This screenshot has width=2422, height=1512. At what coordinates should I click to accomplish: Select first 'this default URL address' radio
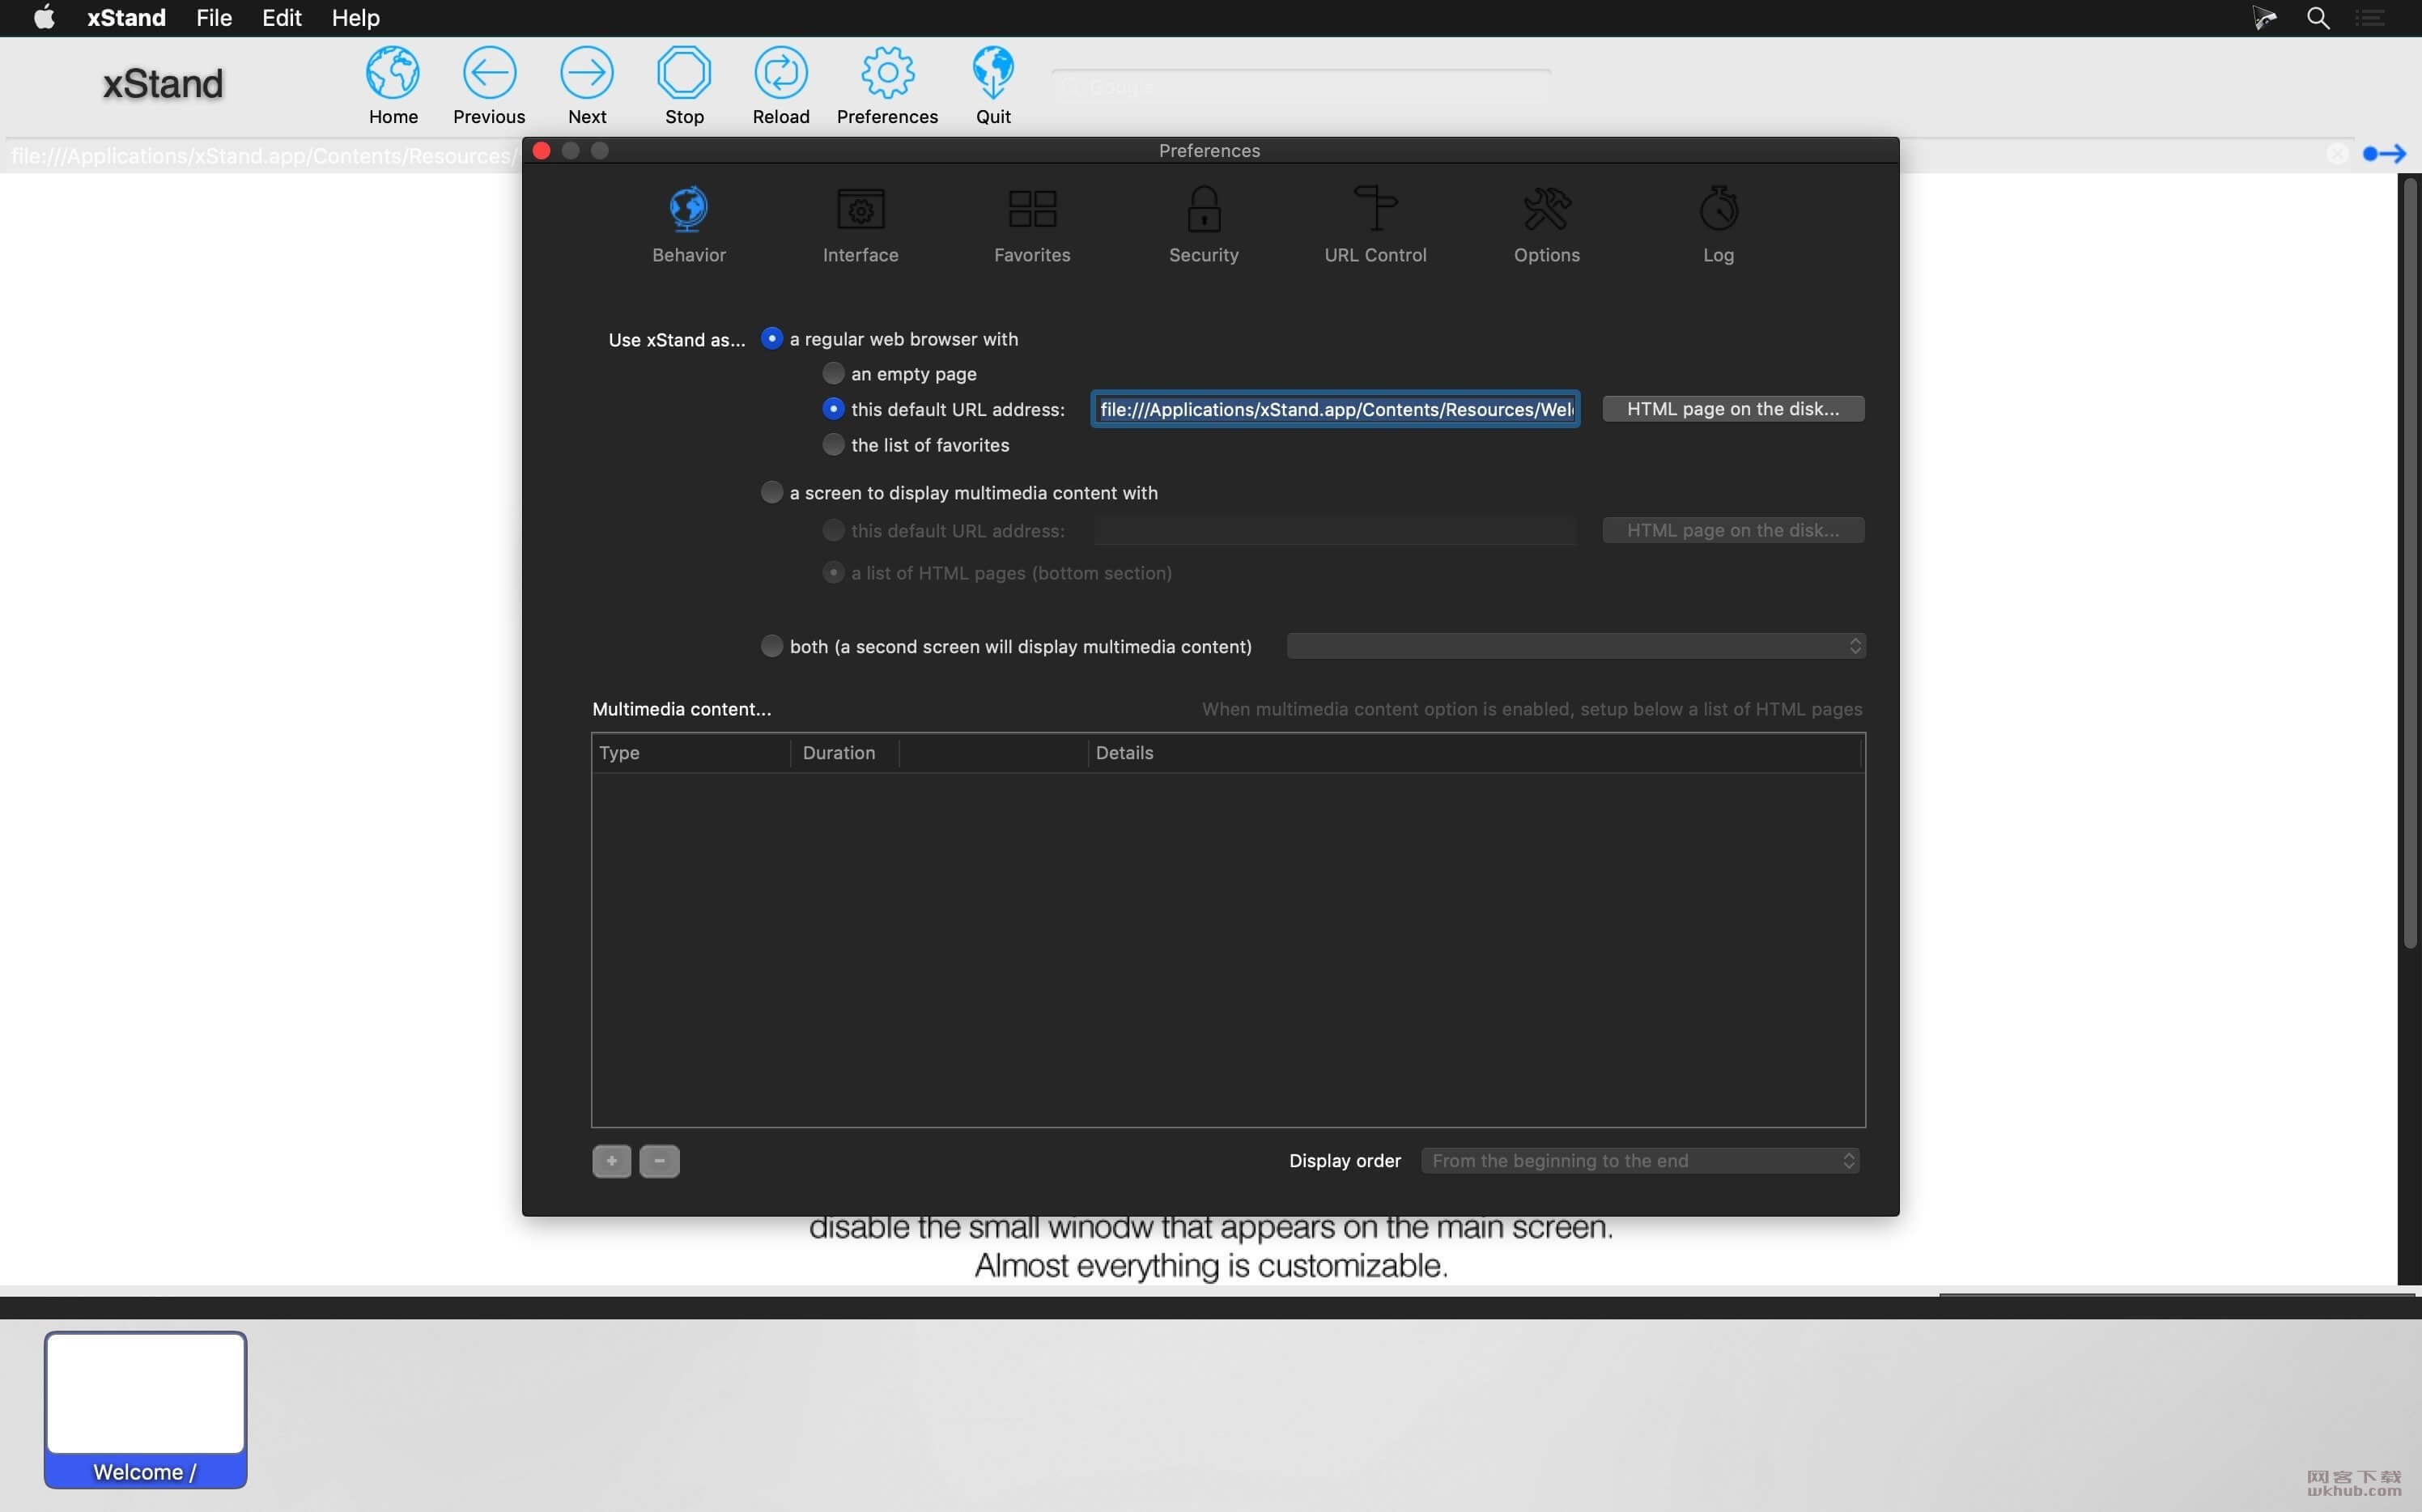point(833,409)
